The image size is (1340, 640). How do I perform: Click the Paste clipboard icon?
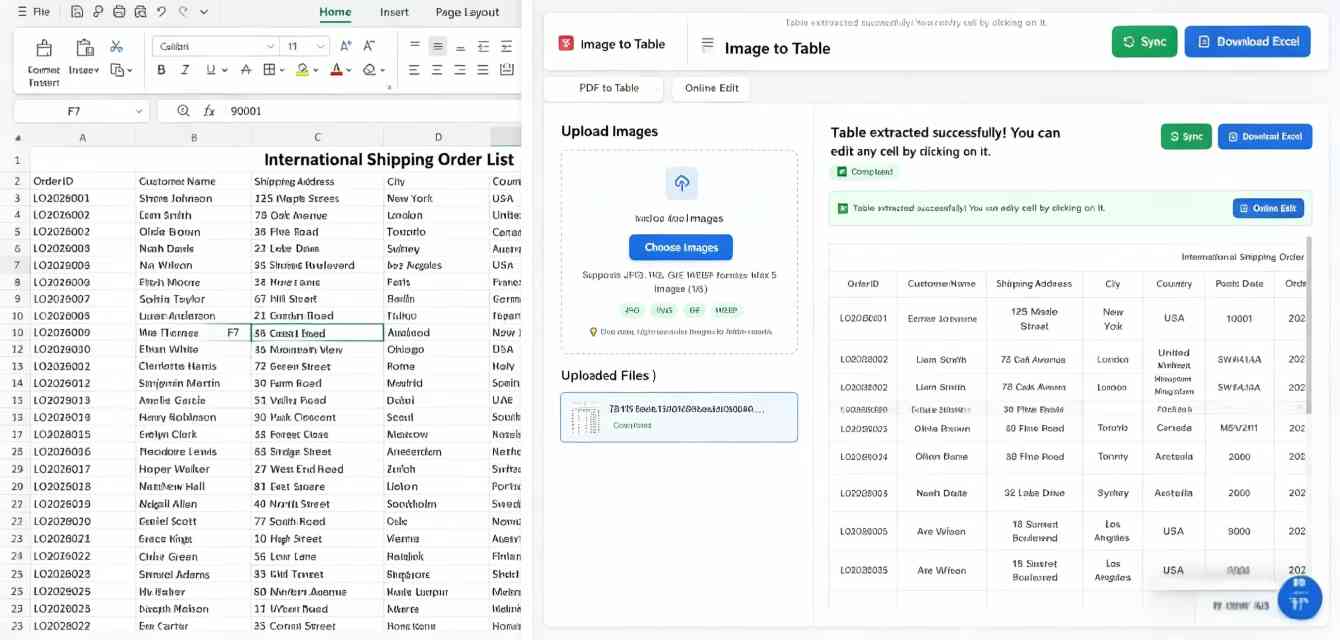tap(85, 47)
